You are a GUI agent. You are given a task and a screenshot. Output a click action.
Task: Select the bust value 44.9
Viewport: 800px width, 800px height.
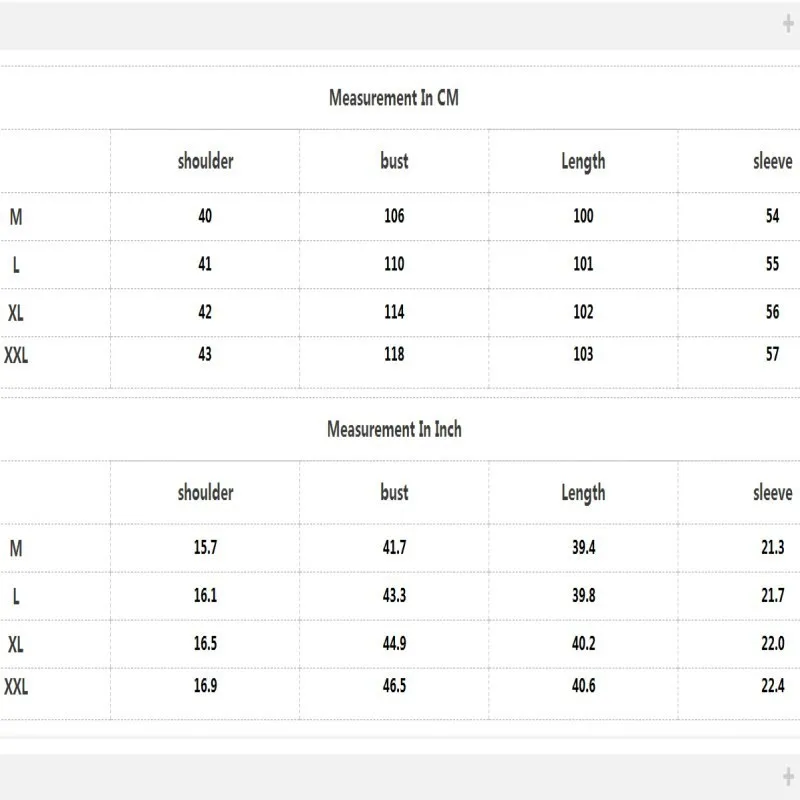tap(394, 643)
